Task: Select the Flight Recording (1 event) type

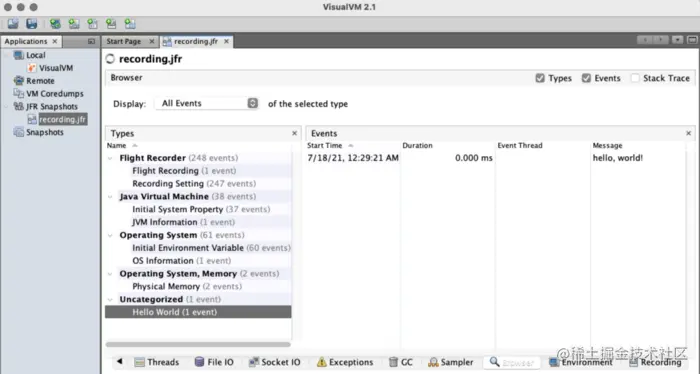Action: click(198, 171)
